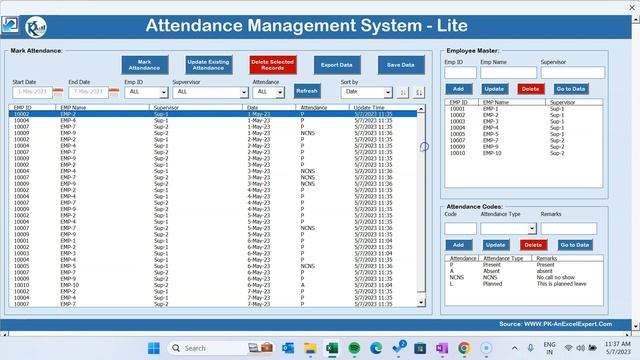Click the Save Data button
Image resolution: width=640 pixels, height=360 pixels.
(x=401, y=65)
